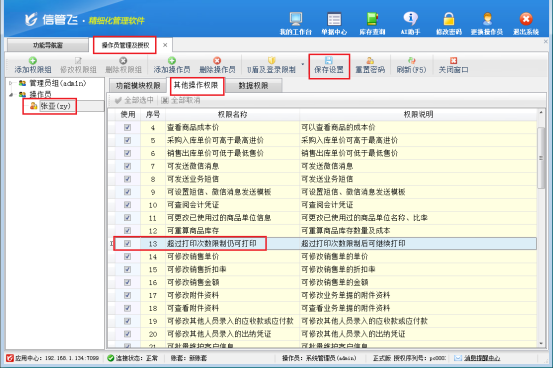
Task: Toggle checkbox for 超过打印次数限制仍可打印
Action: [x=128, y=244]
